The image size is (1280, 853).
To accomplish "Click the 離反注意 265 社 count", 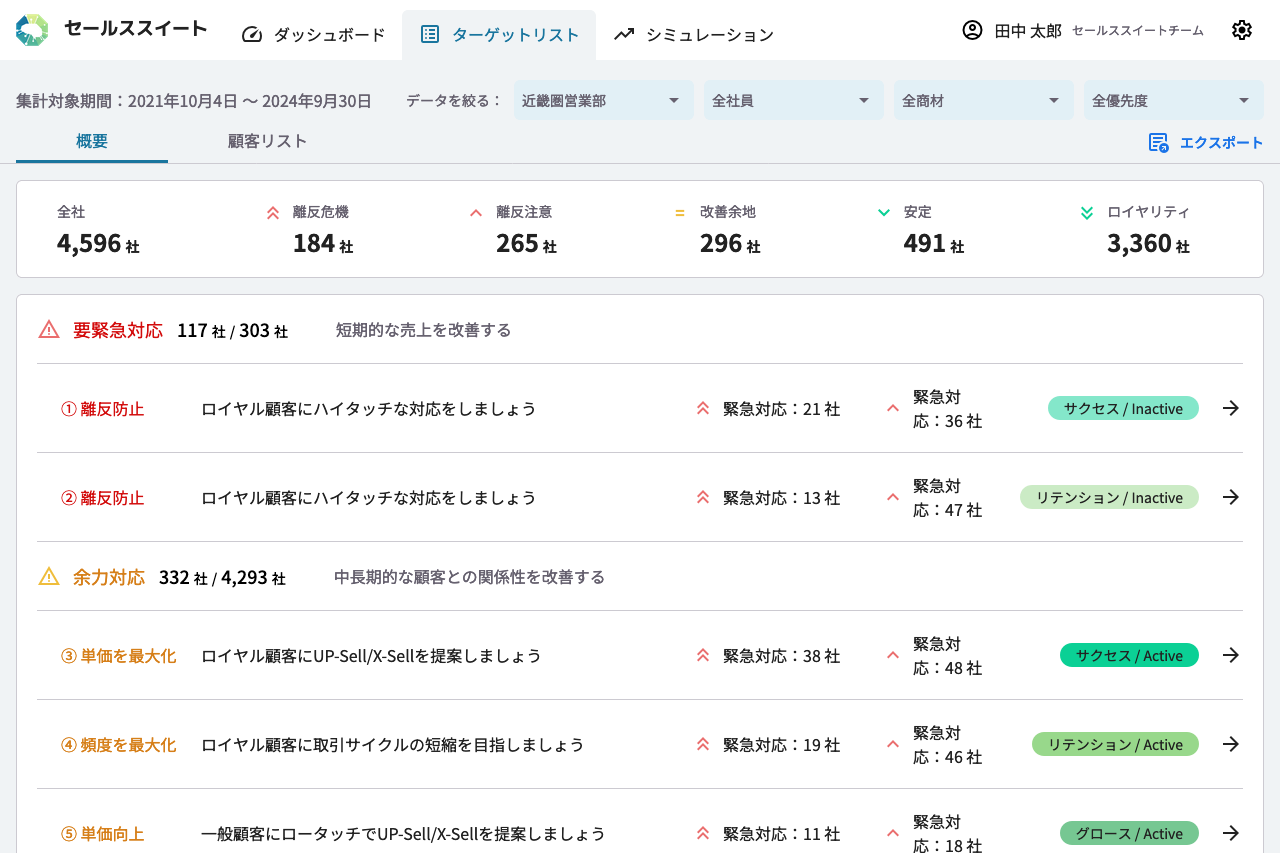I will click(x=526, y=243).
